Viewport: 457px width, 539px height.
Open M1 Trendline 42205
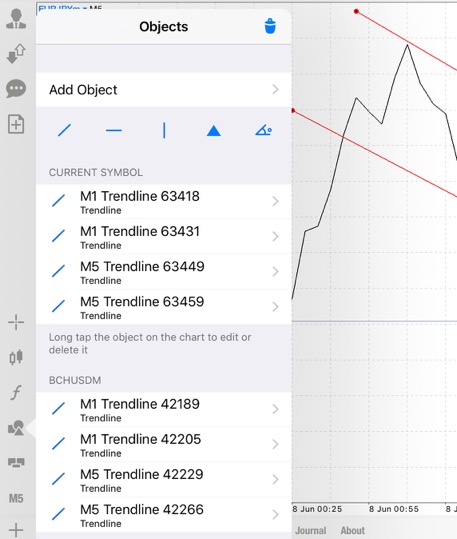pyautogui.click(x=164, y=444)
